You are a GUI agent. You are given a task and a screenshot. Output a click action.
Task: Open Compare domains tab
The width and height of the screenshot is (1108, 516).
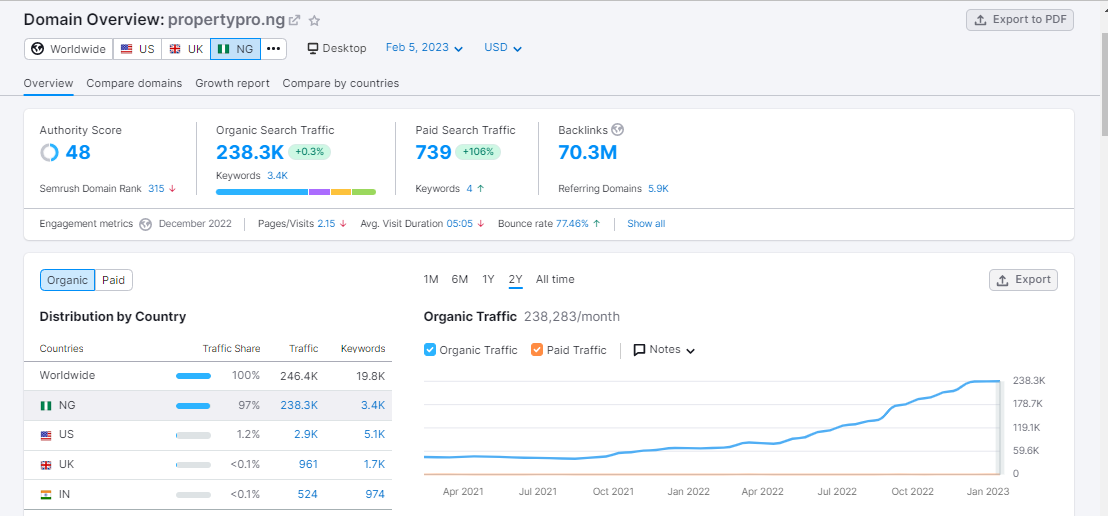click(x=134, y=83)
